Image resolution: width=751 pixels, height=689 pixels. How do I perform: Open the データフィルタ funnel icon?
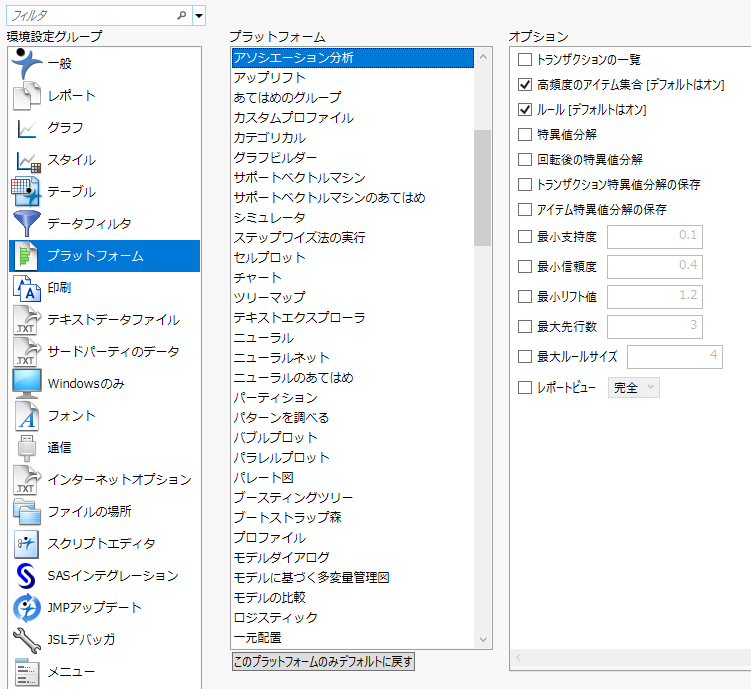click(26, 224)
